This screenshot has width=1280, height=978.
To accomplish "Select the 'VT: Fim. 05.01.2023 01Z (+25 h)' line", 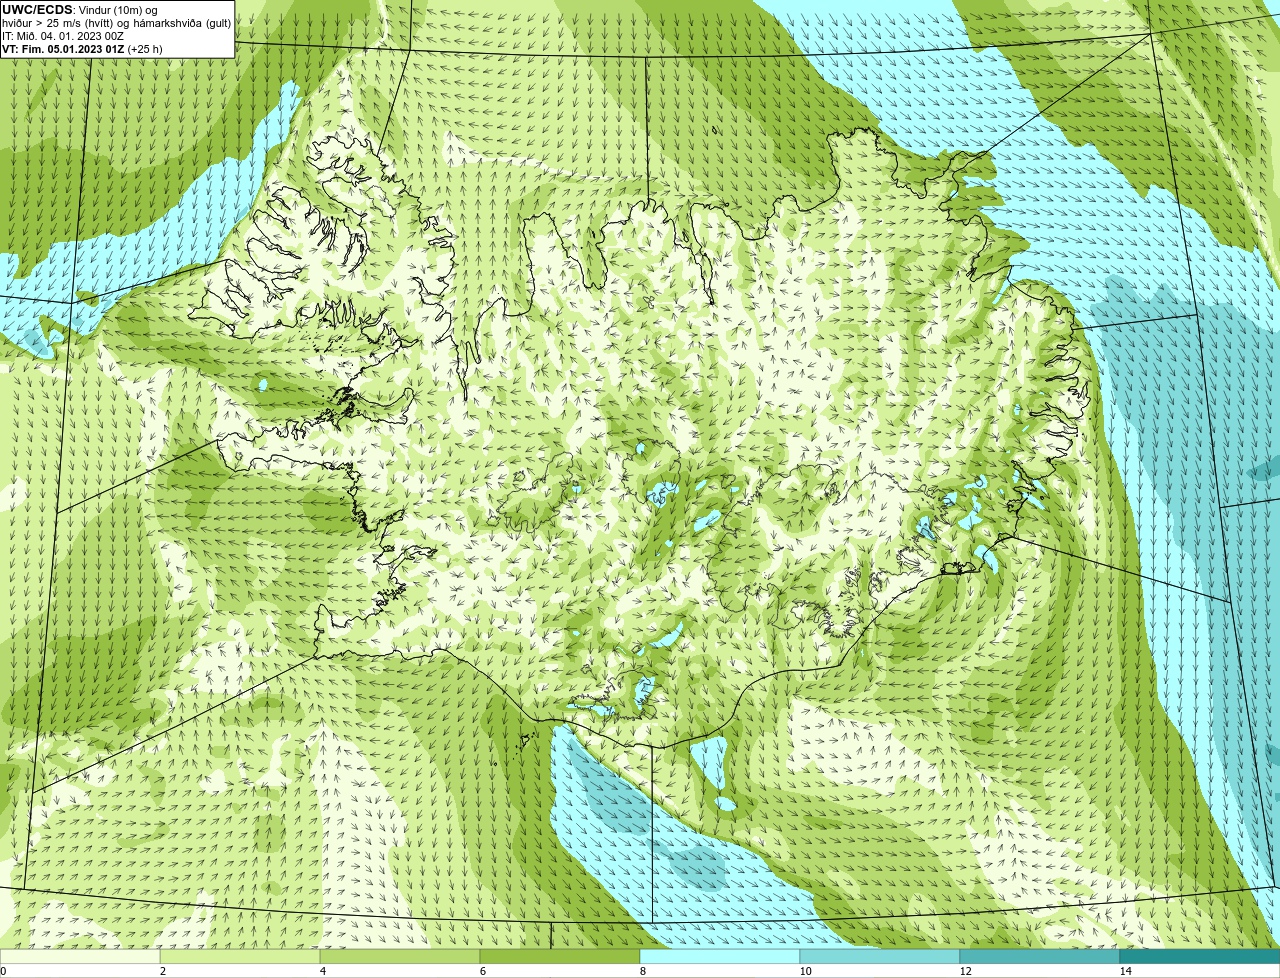I will pyautogui.click(x=82, y=49).
